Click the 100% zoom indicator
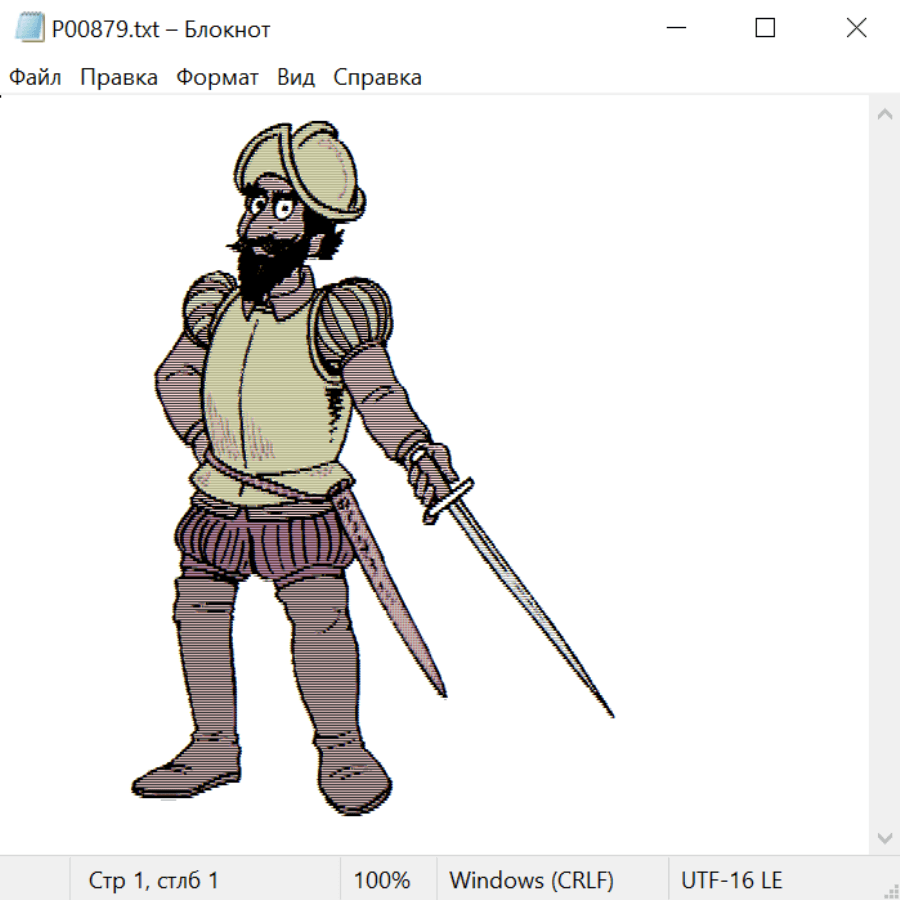The height and width of the screenshot is (900, 900). pyautogui.click(x=382, y=880)
